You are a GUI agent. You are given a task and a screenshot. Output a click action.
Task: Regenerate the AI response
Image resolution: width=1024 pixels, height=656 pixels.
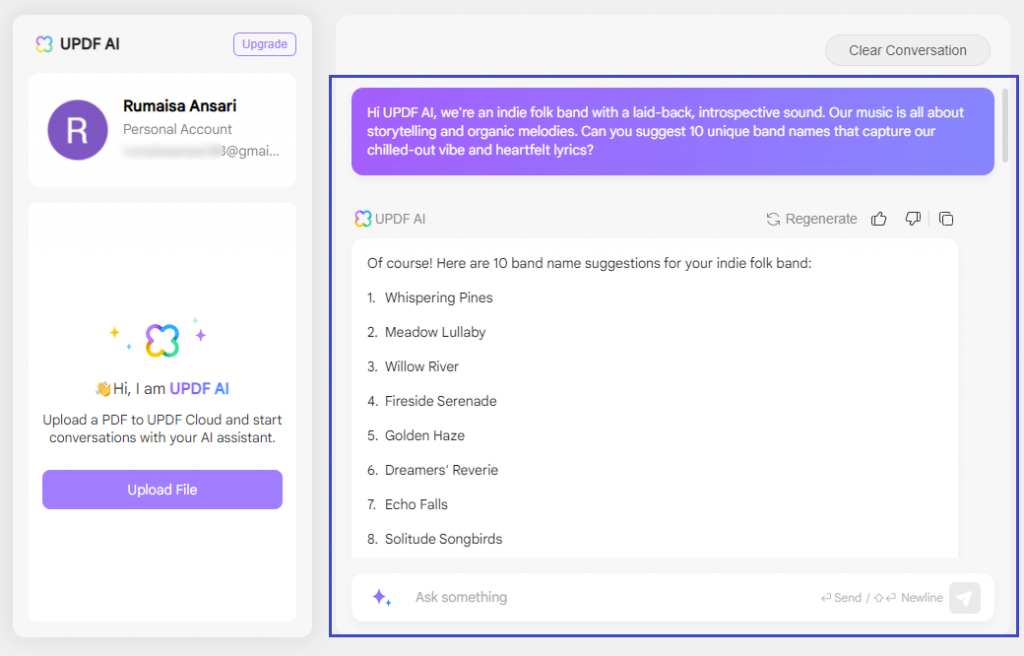(812, 219)
